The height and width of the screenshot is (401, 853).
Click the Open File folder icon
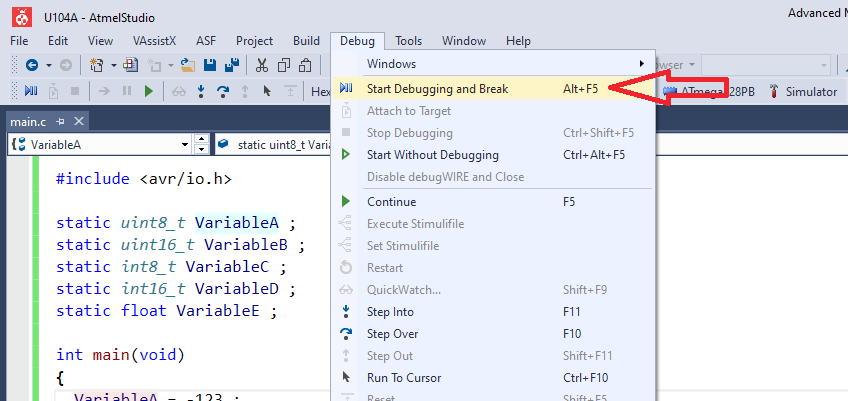click(188, 65)
